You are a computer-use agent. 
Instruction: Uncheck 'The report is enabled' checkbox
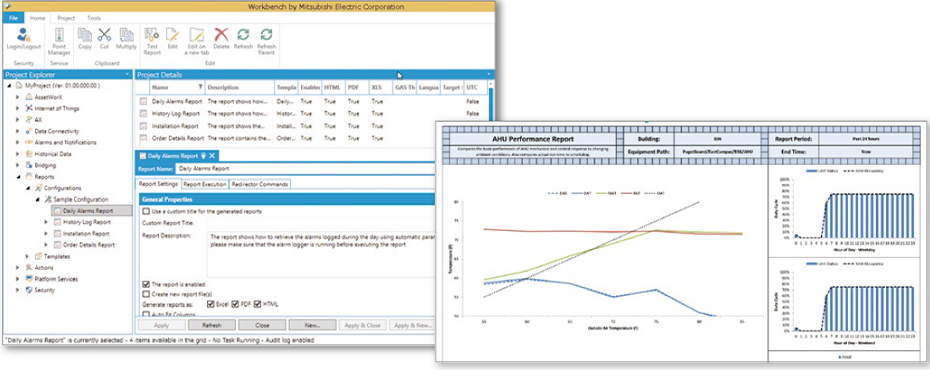[x=146, y=284]
